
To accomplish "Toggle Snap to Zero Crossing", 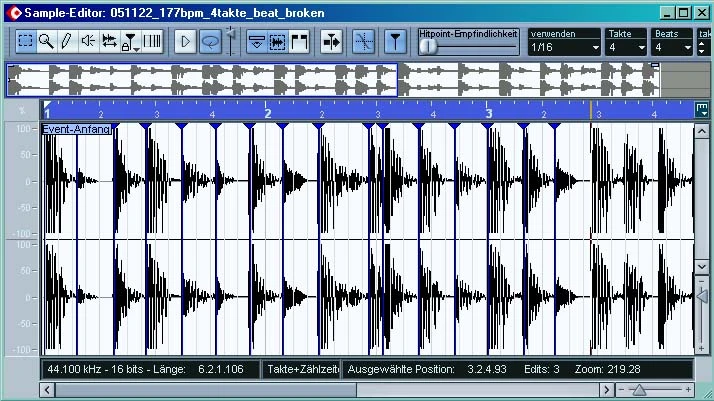I will click(x=363, y=42).
